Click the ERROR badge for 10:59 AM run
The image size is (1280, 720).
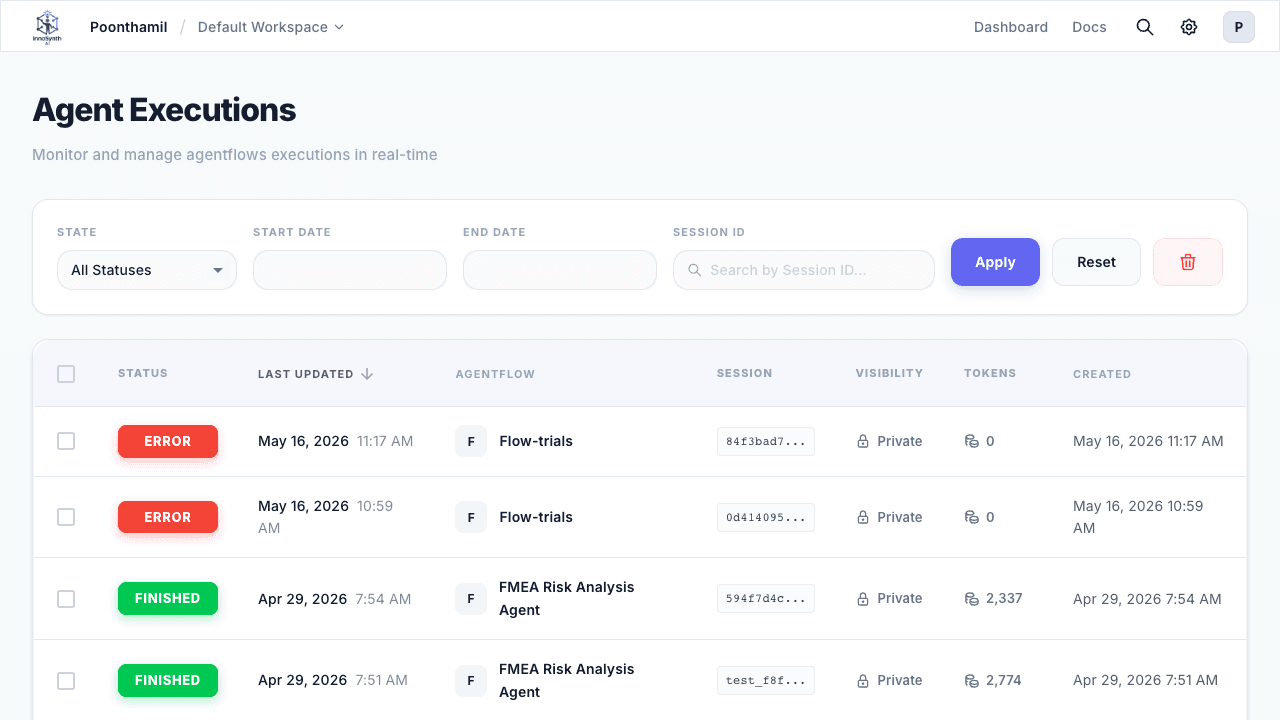coord(168,517)
